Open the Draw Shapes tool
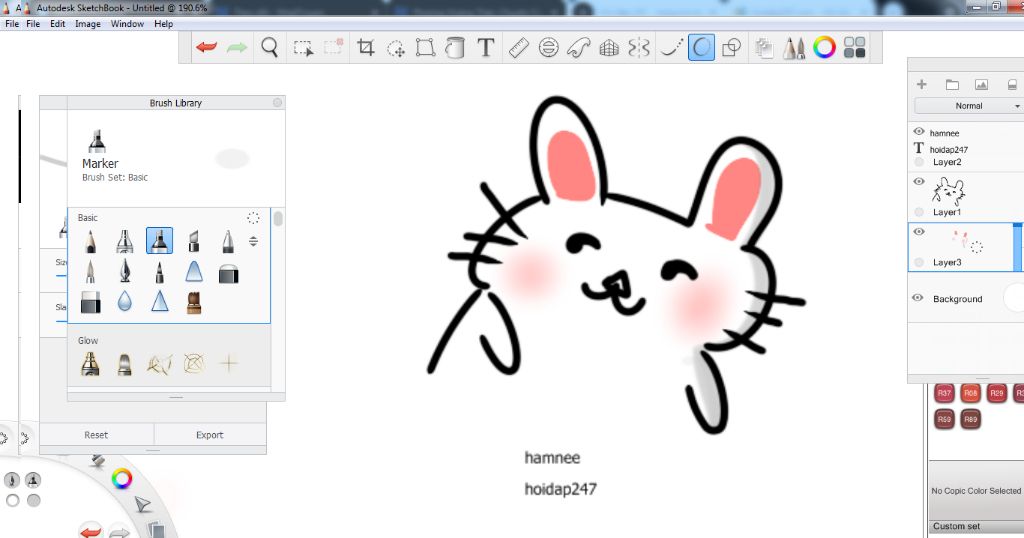This screenshot has height=538, width=1024. 731,48
